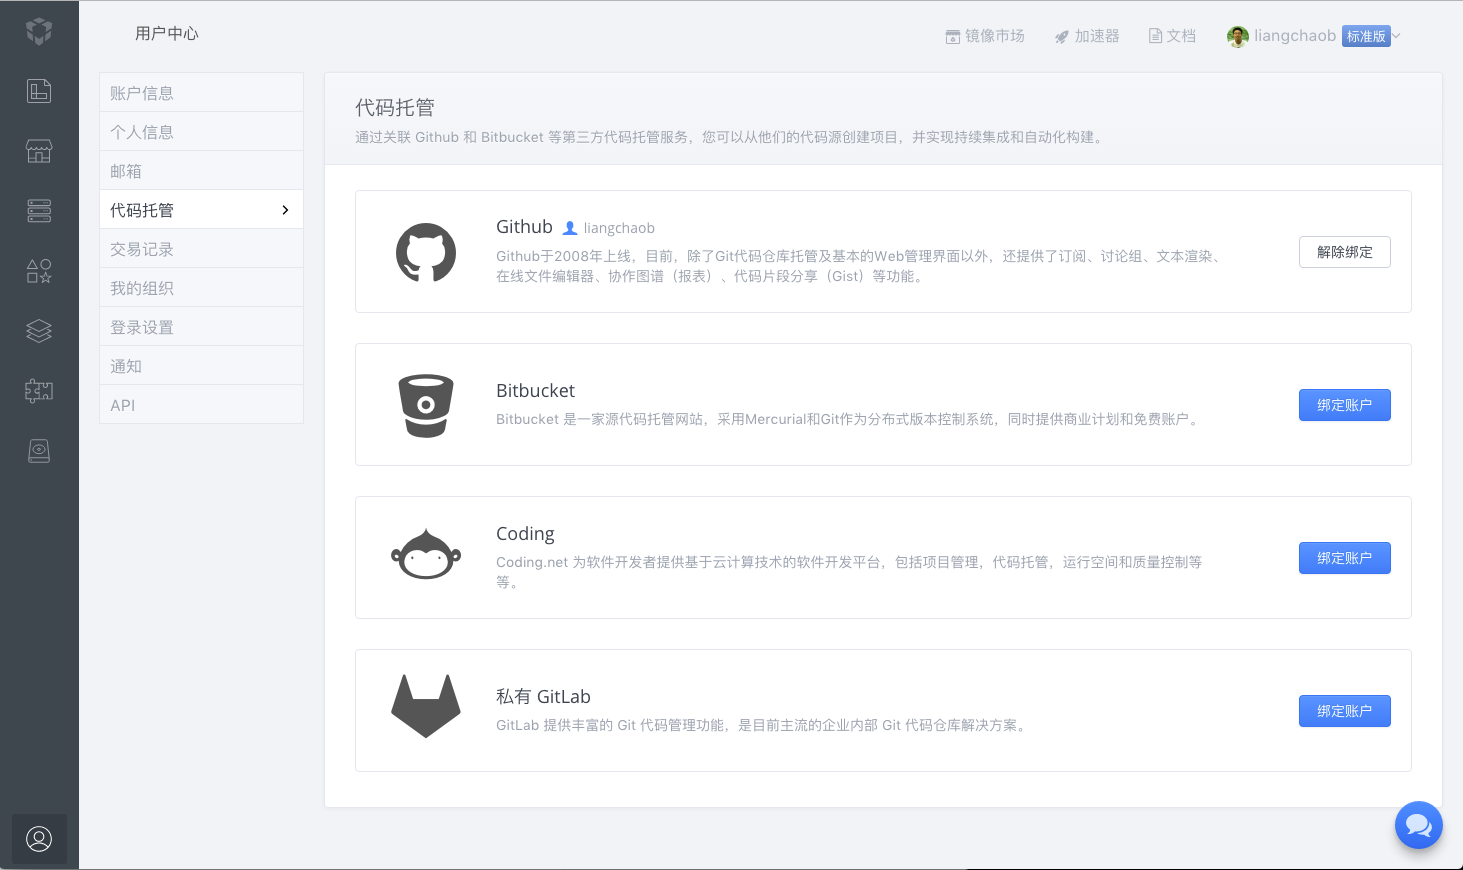Click the 用户中心 page title
The width and height of the screenshot is (1463, 870).
click(167, 33)
